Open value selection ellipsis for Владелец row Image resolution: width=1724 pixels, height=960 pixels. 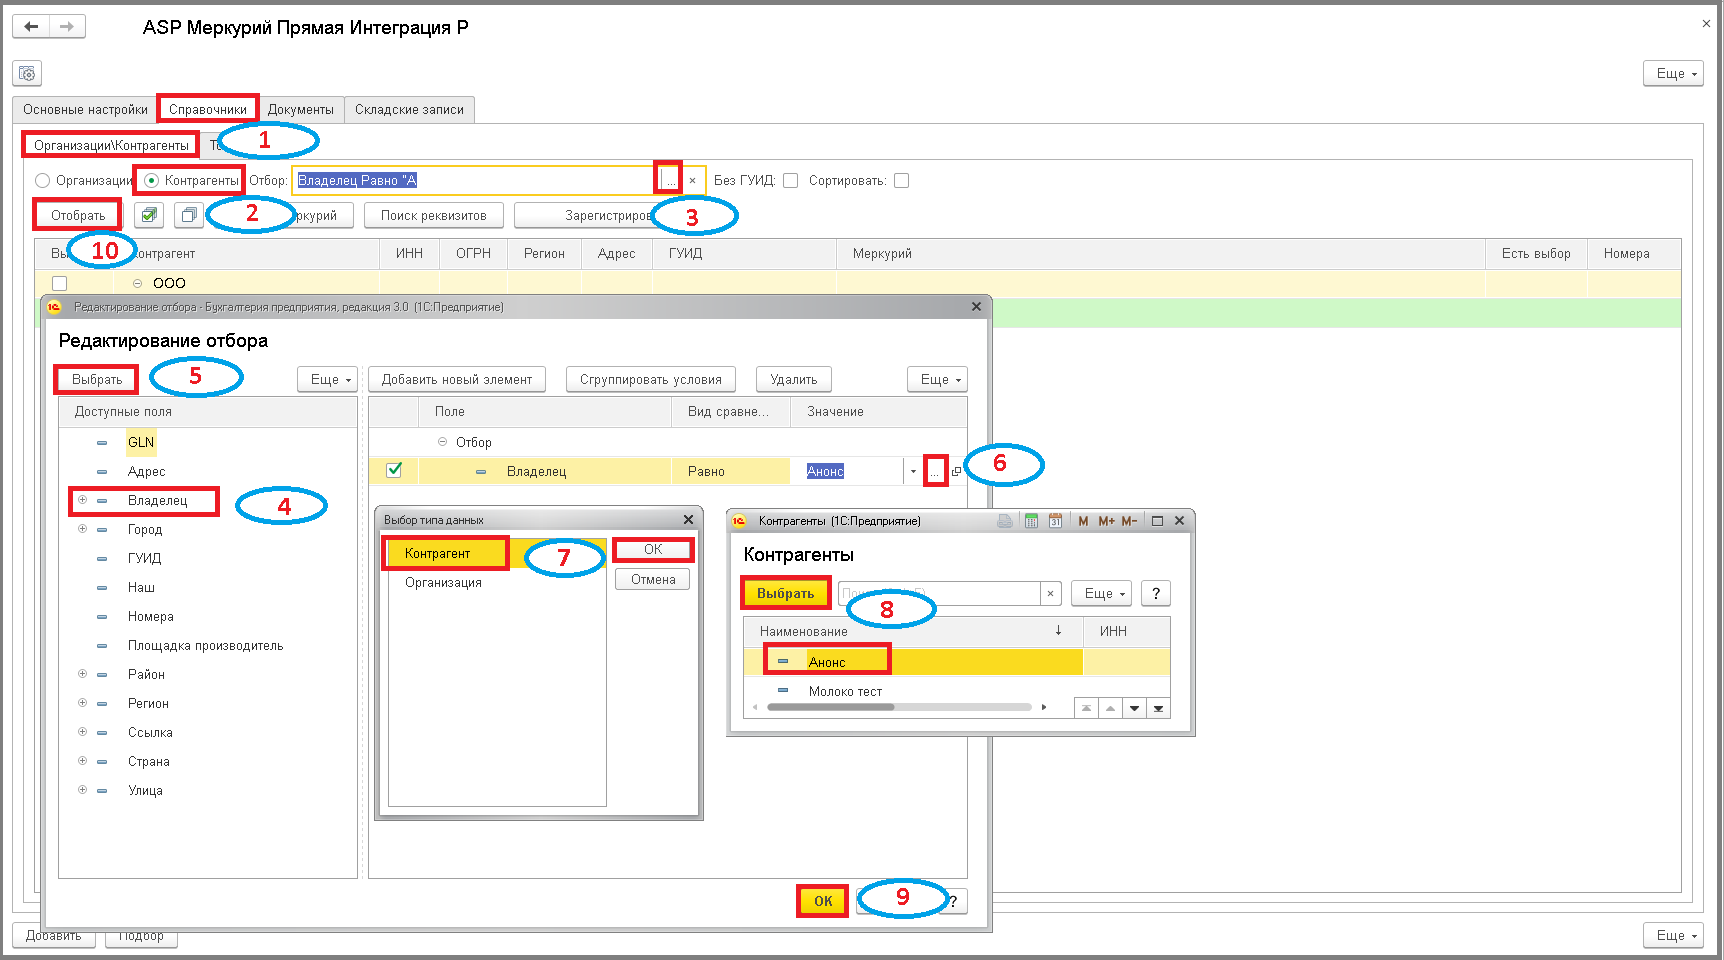935,472
